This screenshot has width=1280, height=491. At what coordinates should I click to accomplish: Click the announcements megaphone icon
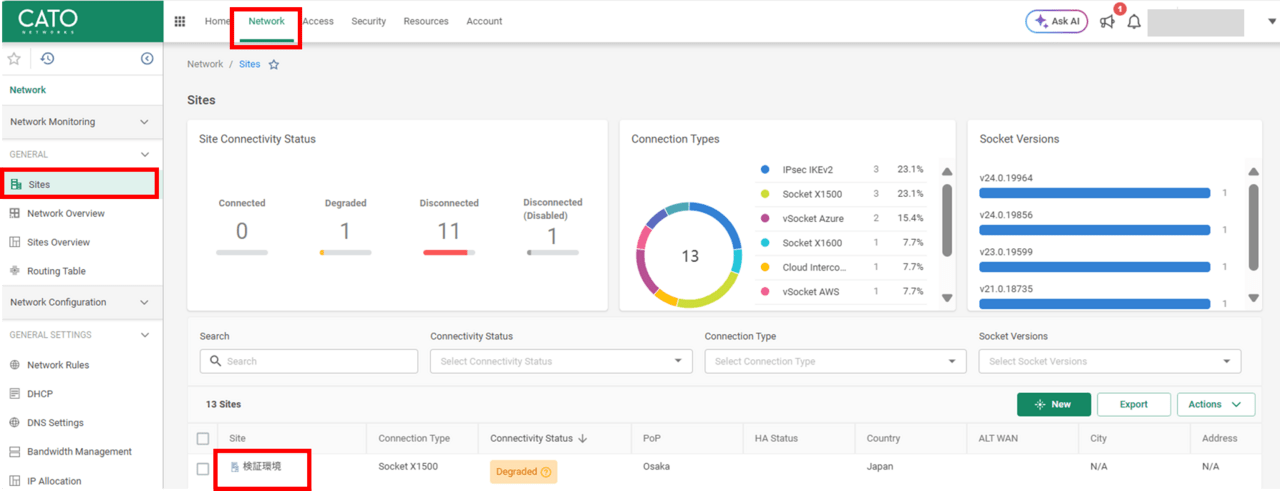(x=1107, y=22)
